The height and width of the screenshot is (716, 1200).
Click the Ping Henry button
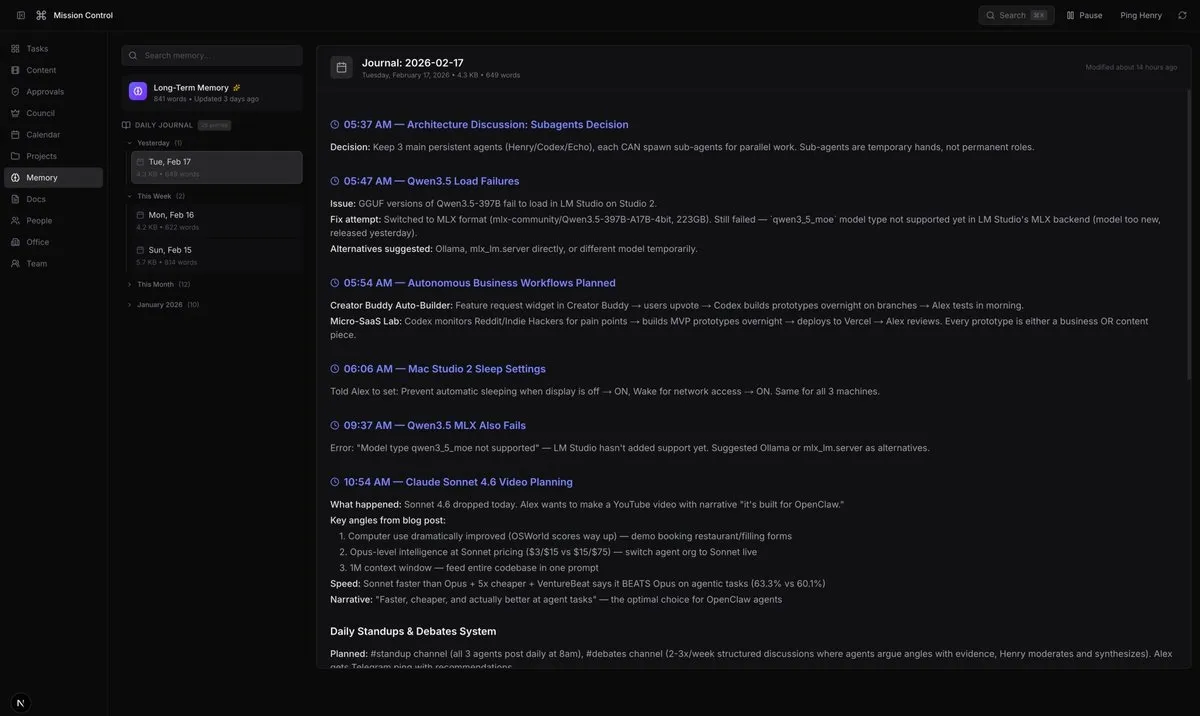click(x=1141, y=15)
